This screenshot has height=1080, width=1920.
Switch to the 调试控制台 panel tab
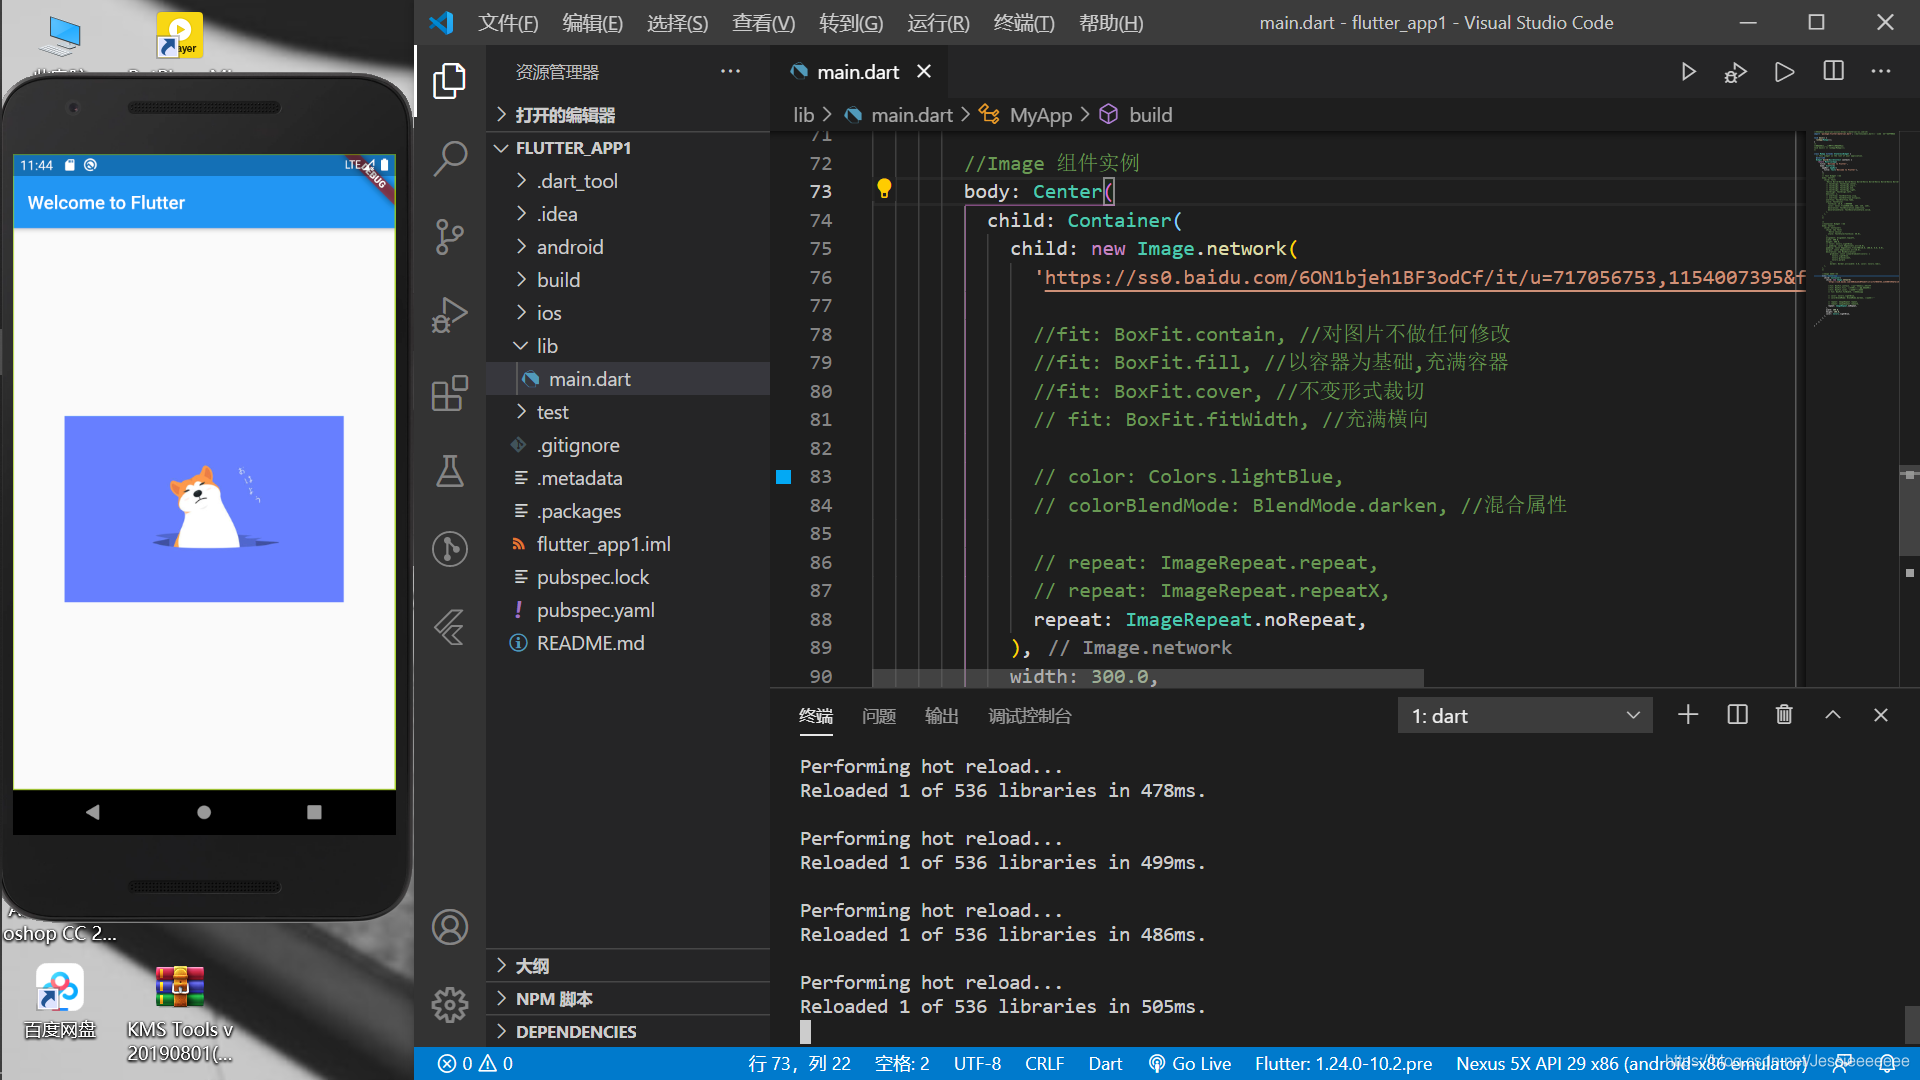coord(1029,716)
